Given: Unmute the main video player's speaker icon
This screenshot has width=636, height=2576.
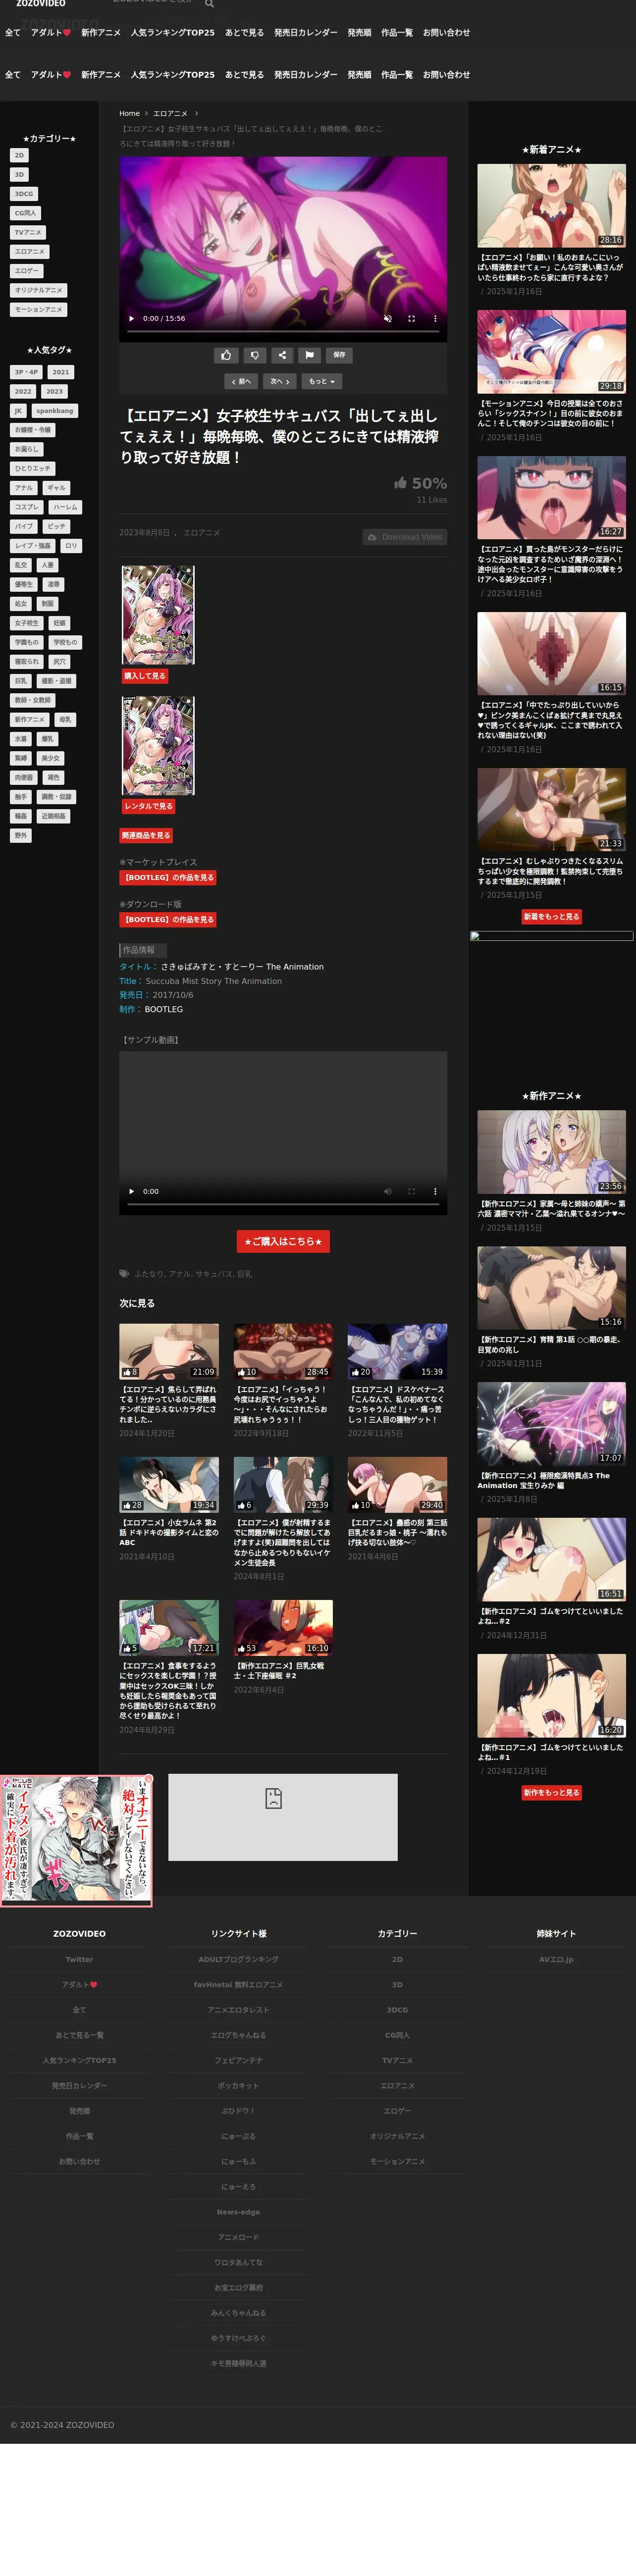Looking at the screenshot, I should tap(387, 318).
